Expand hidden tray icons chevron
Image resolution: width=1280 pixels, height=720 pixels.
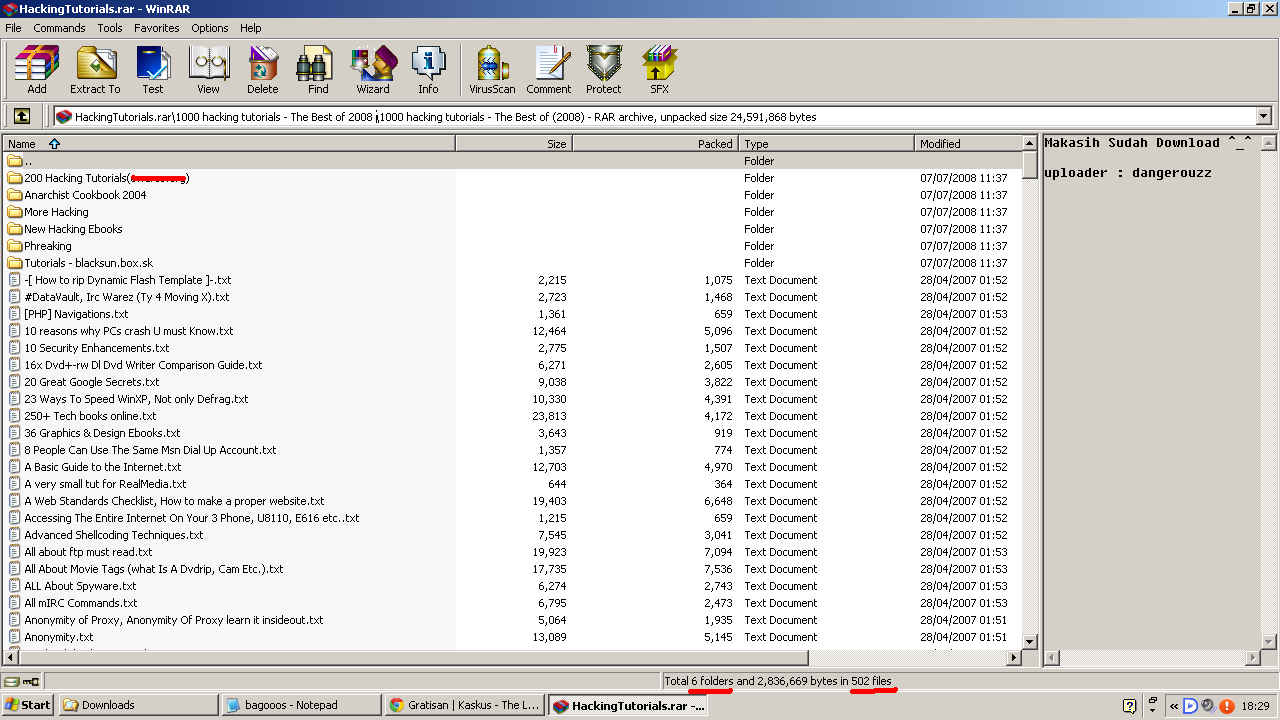point(1174,705)
